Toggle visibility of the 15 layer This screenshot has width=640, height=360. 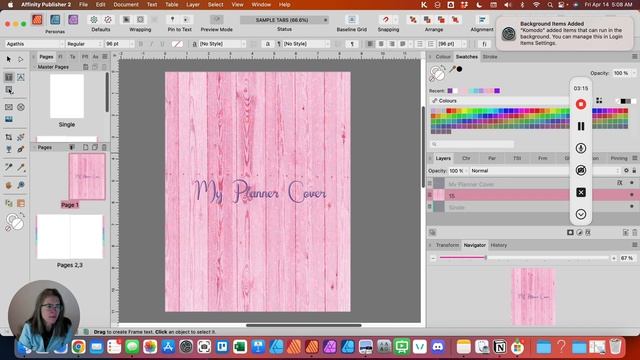(632, 195)
